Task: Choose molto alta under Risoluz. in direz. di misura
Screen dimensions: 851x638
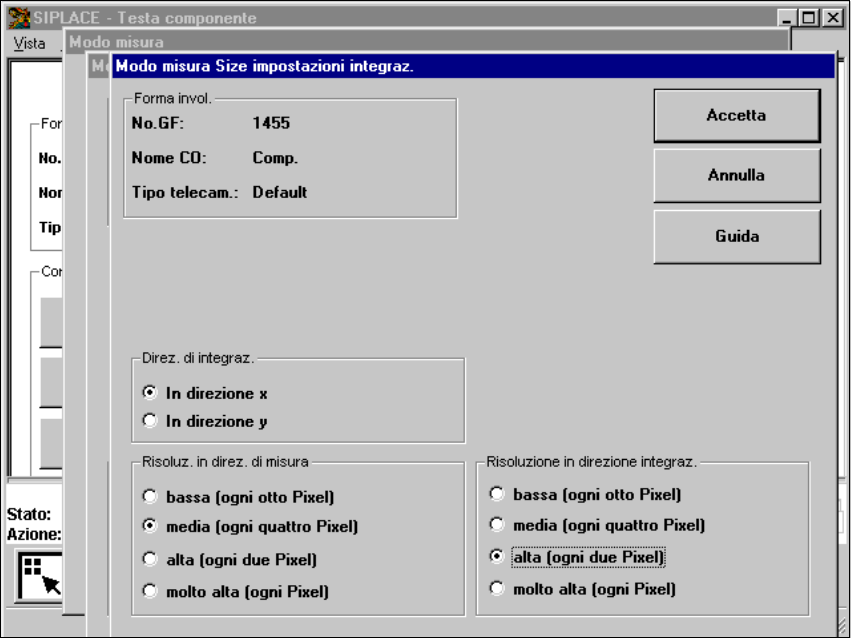Action: pos(149,591)
